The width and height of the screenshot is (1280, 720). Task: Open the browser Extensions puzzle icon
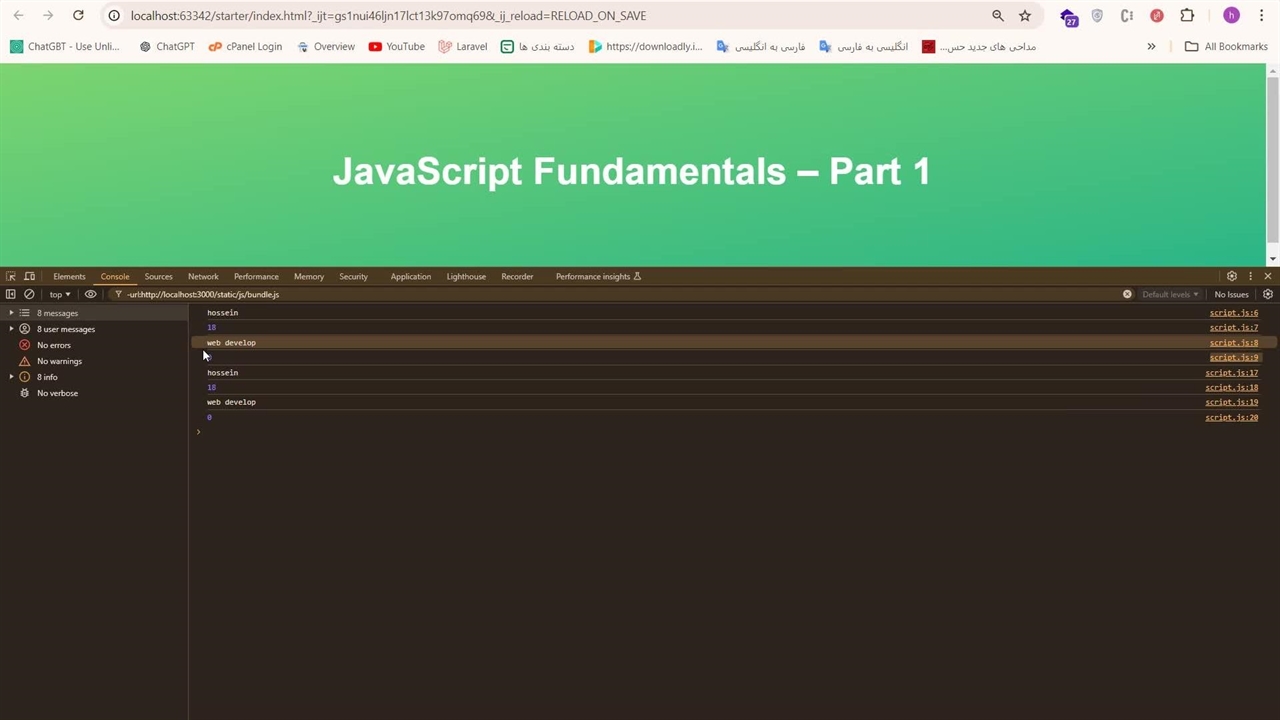tap(1187, 16)
